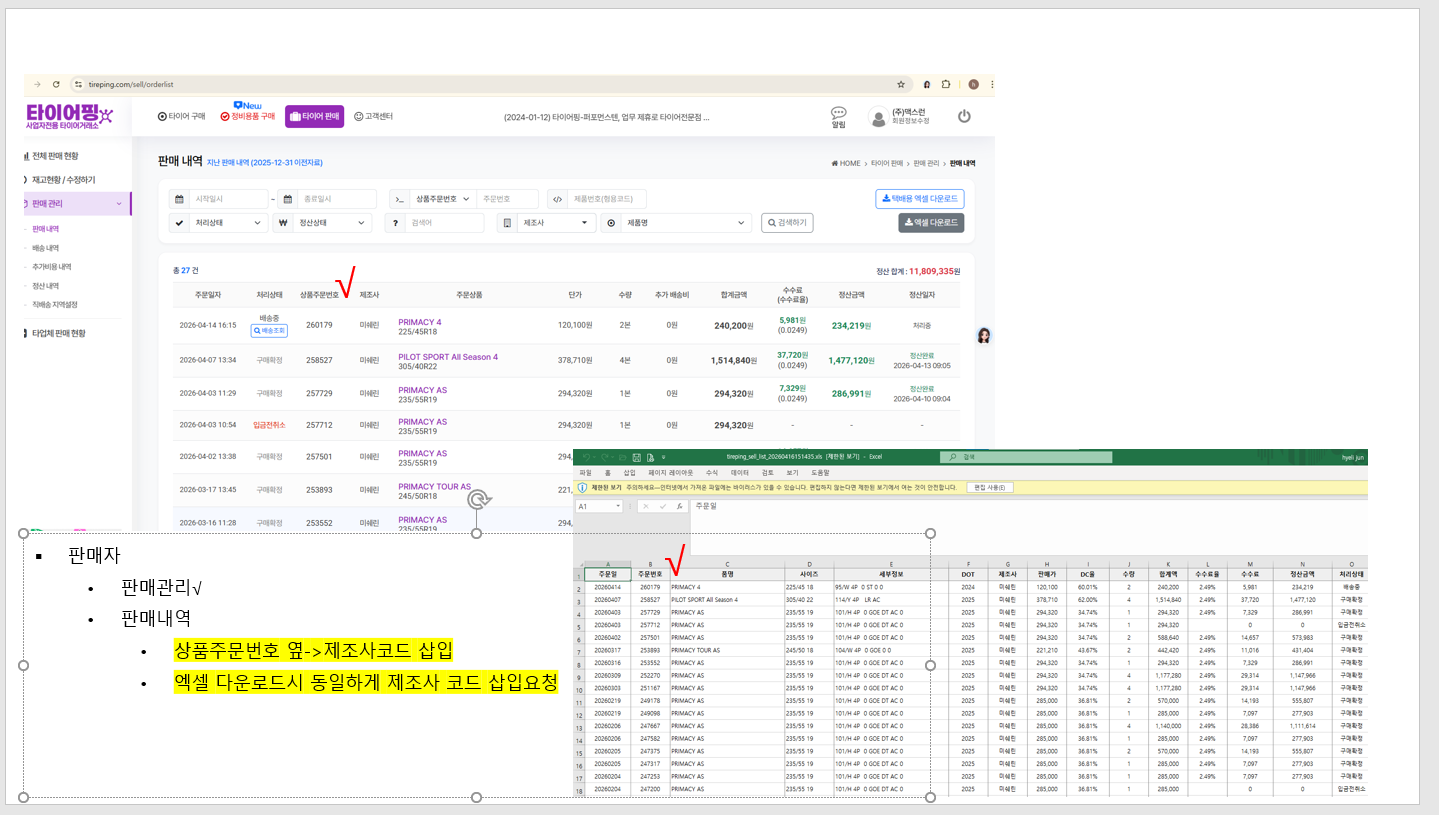Open the browser three-dot menu
This screenshot has height=815, width=1439.
point(991,85)
